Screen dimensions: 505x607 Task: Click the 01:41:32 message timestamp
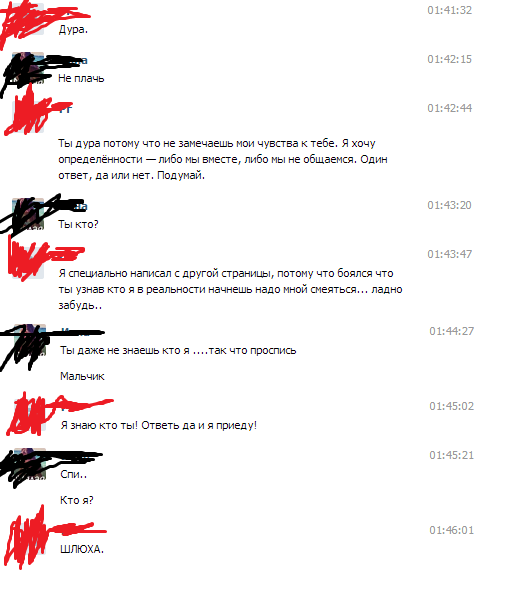coord(449,10)
